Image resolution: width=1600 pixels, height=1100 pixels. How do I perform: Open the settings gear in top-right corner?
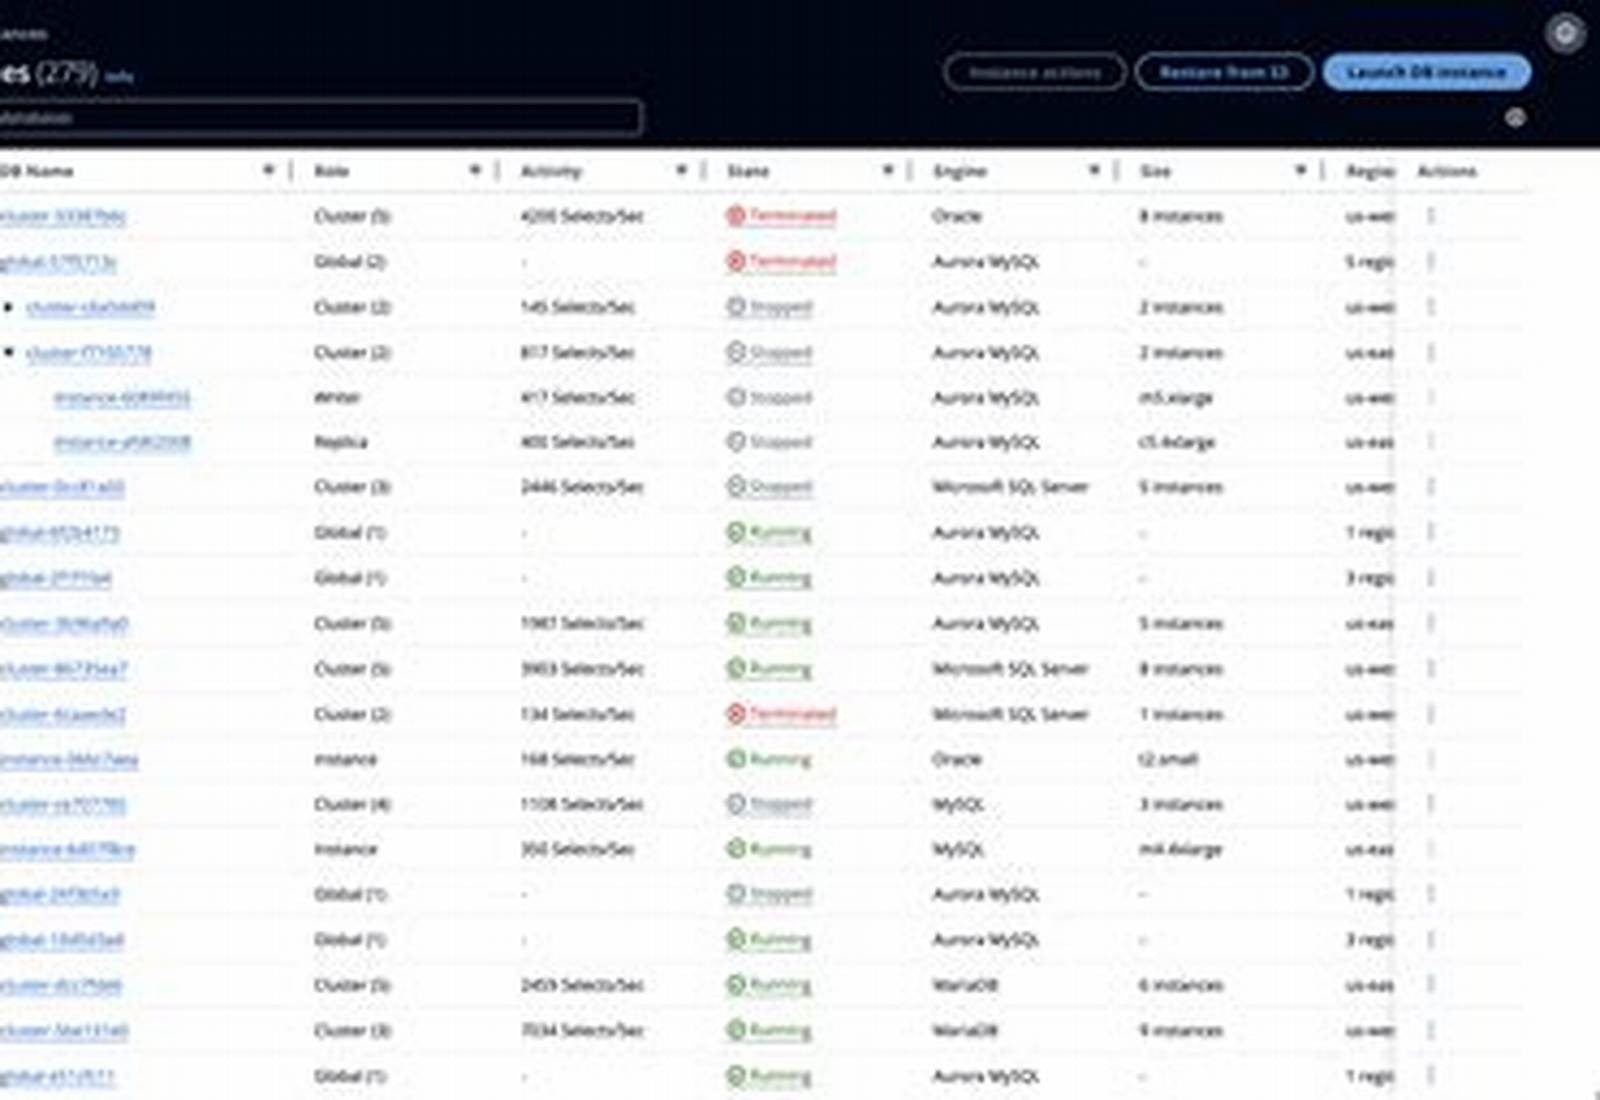tap(1565, 33)
